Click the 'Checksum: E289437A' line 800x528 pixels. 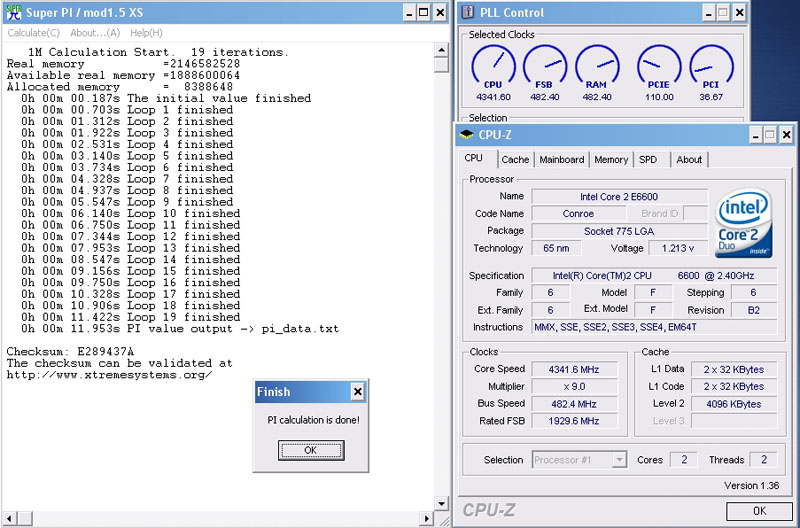tap(70, 351)
